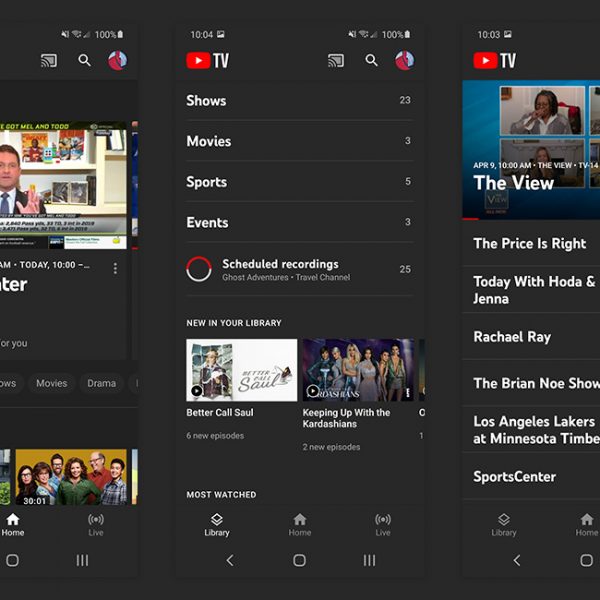Tap the YouTube TV logo above Shows
600x600 pixels.
pyautogui.click(x=208, y=61)
